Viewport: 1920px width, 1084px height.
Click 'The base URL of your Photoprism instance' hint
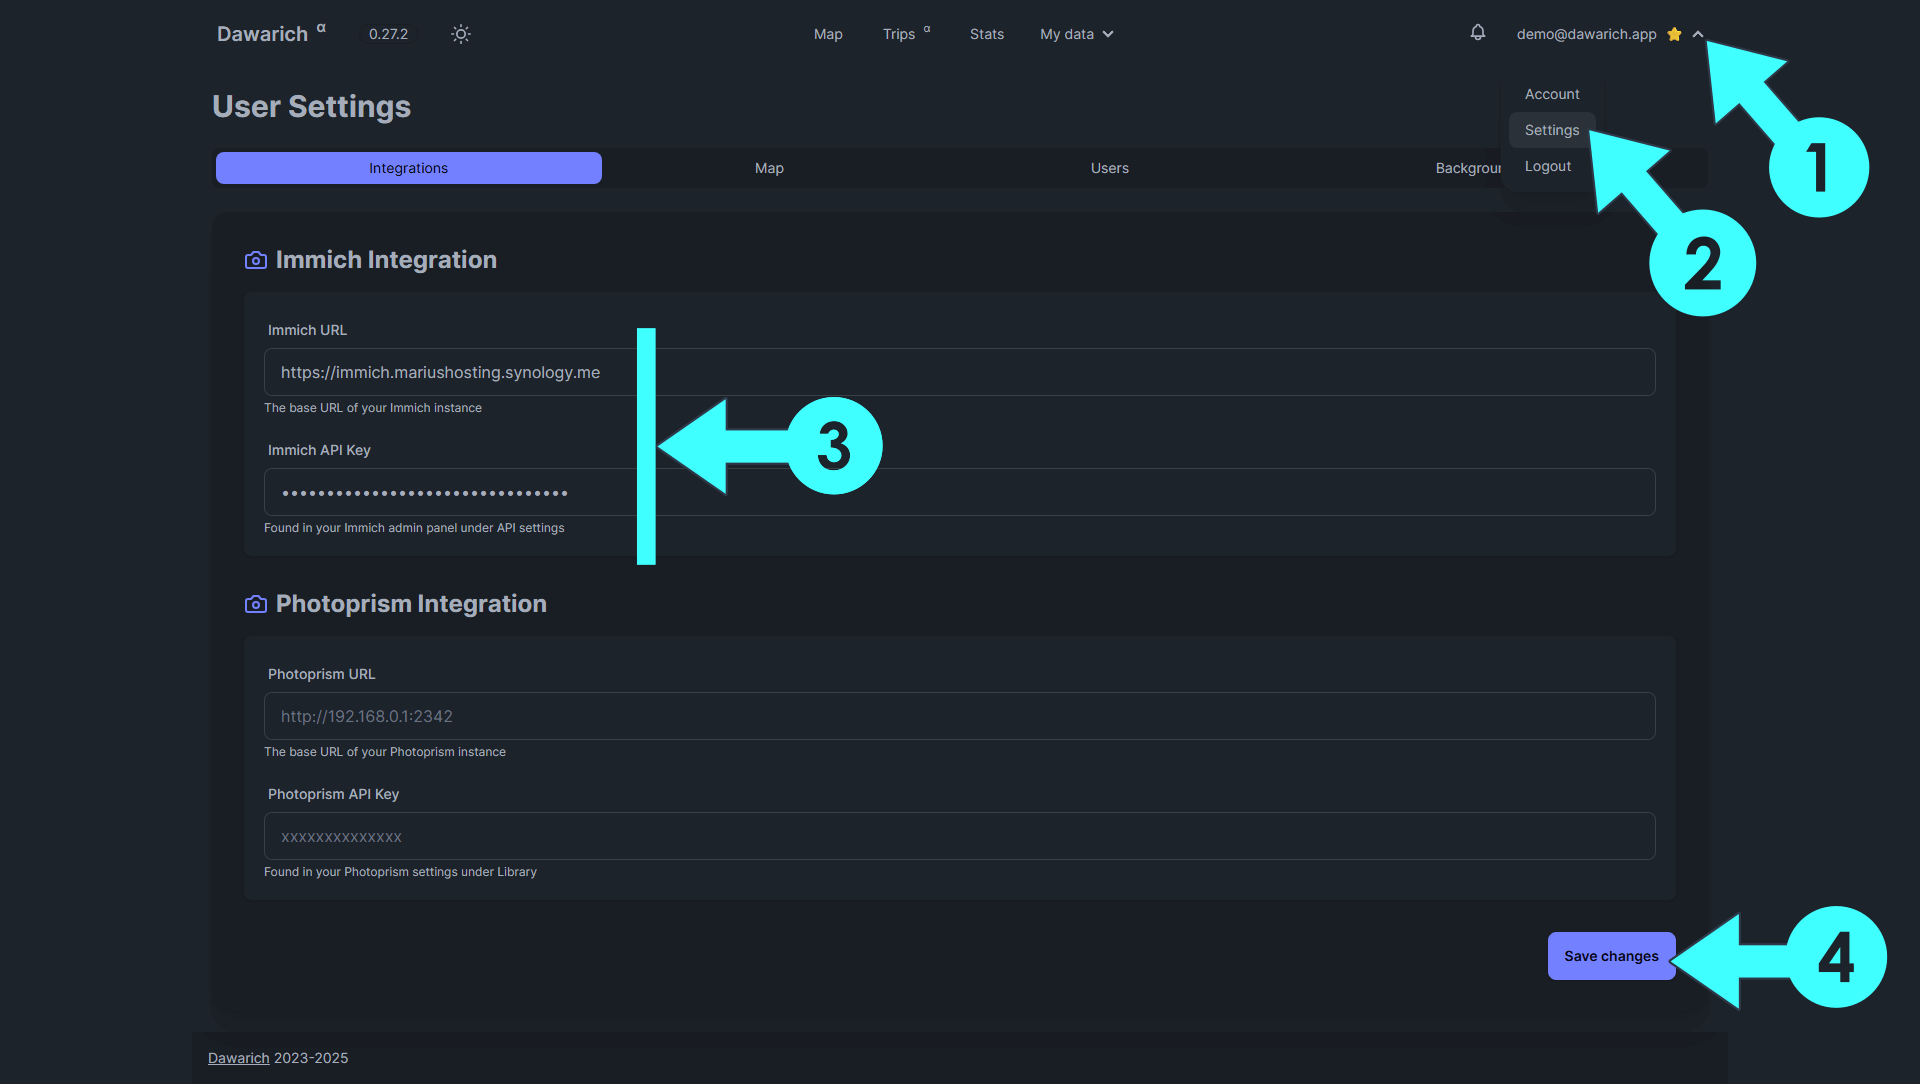[385, 752]
